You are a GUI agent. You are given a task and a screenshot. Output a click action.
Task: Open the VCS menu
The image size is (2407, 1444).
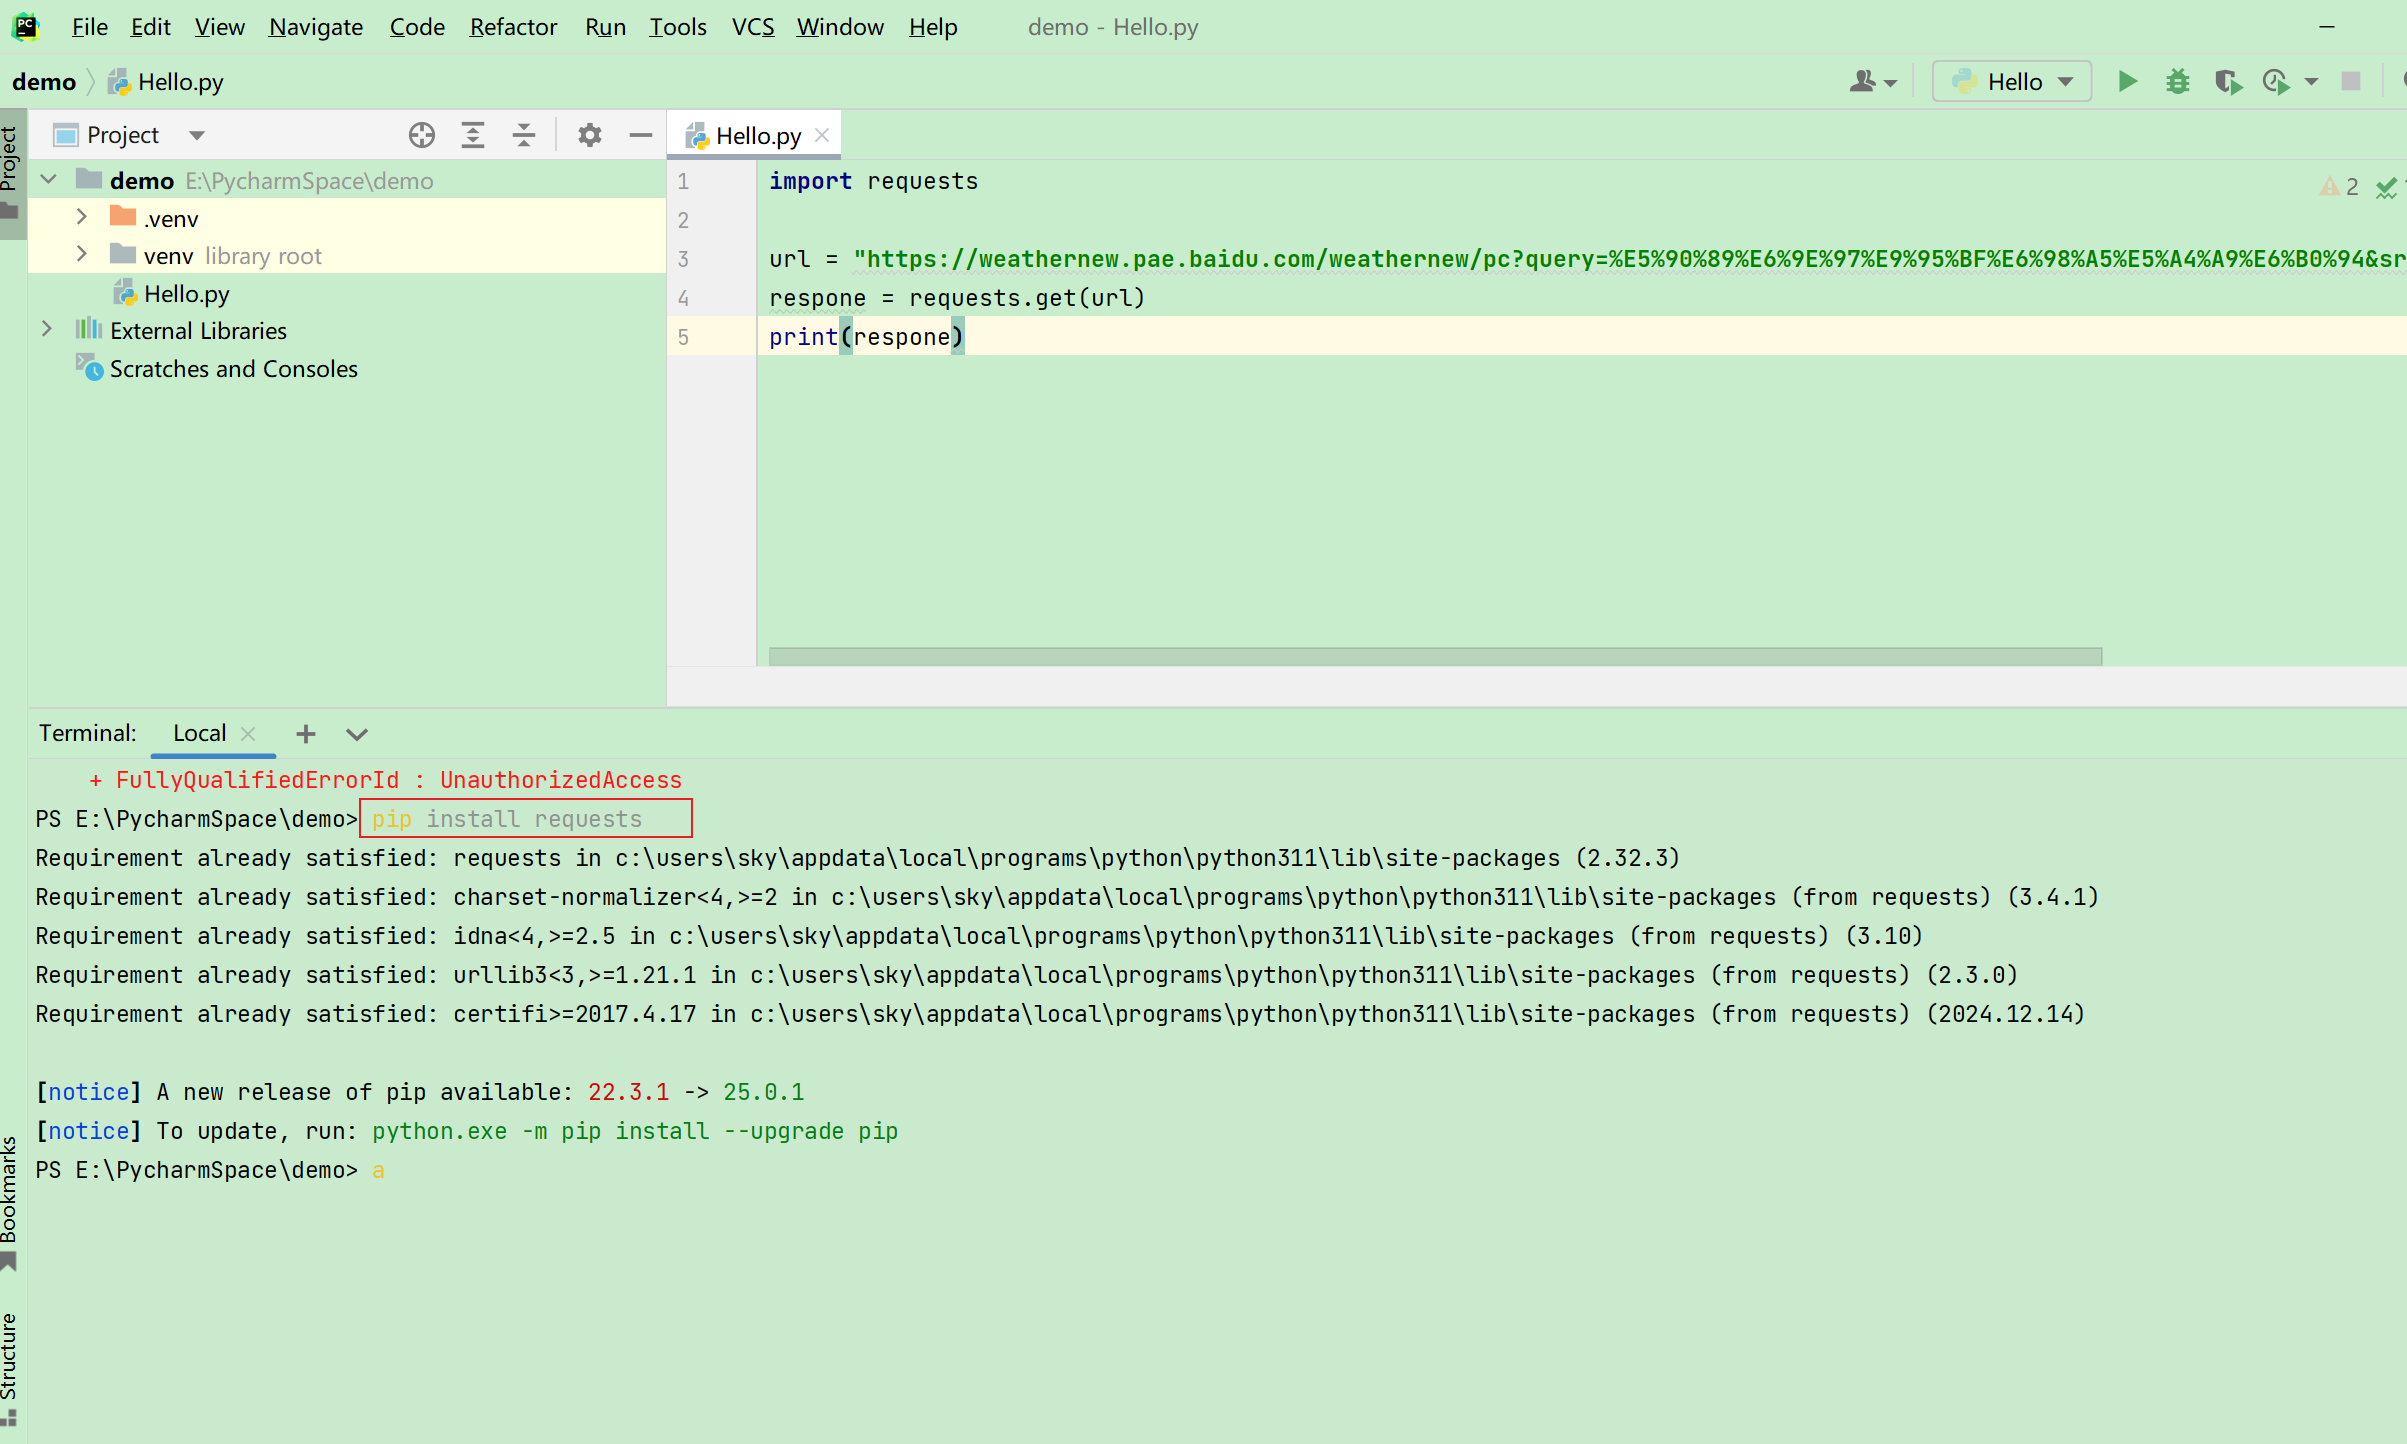coord(752,27)
